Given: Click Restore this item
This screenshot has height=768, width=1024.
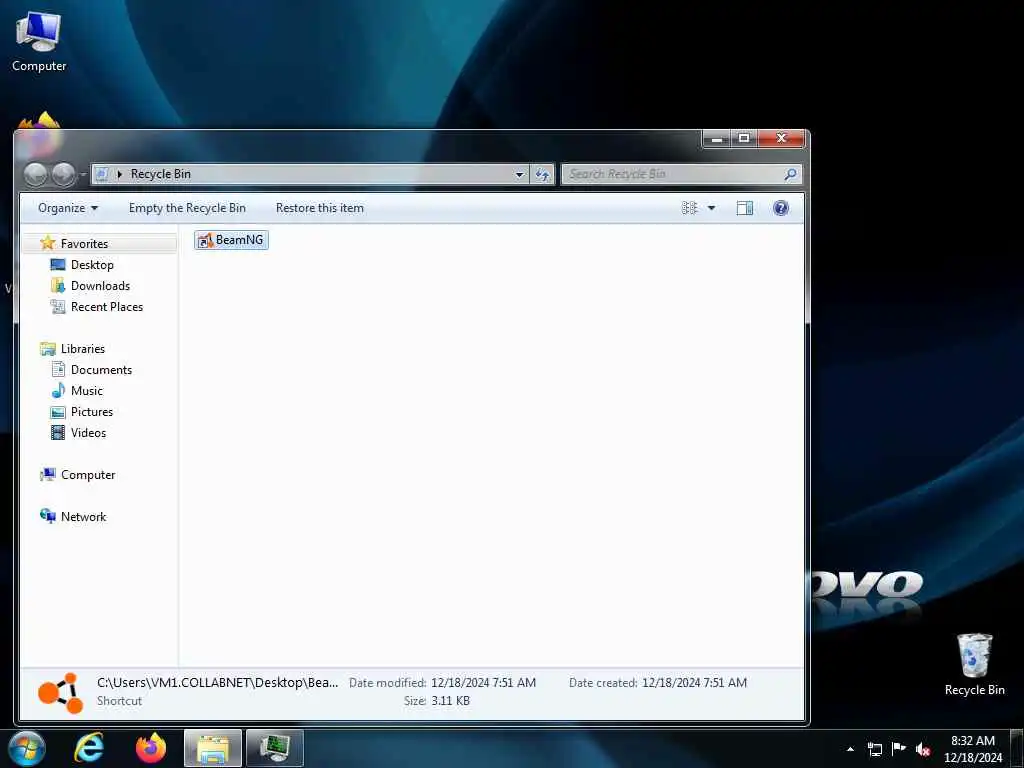Looking at the screenshot, I should [319, 208].
